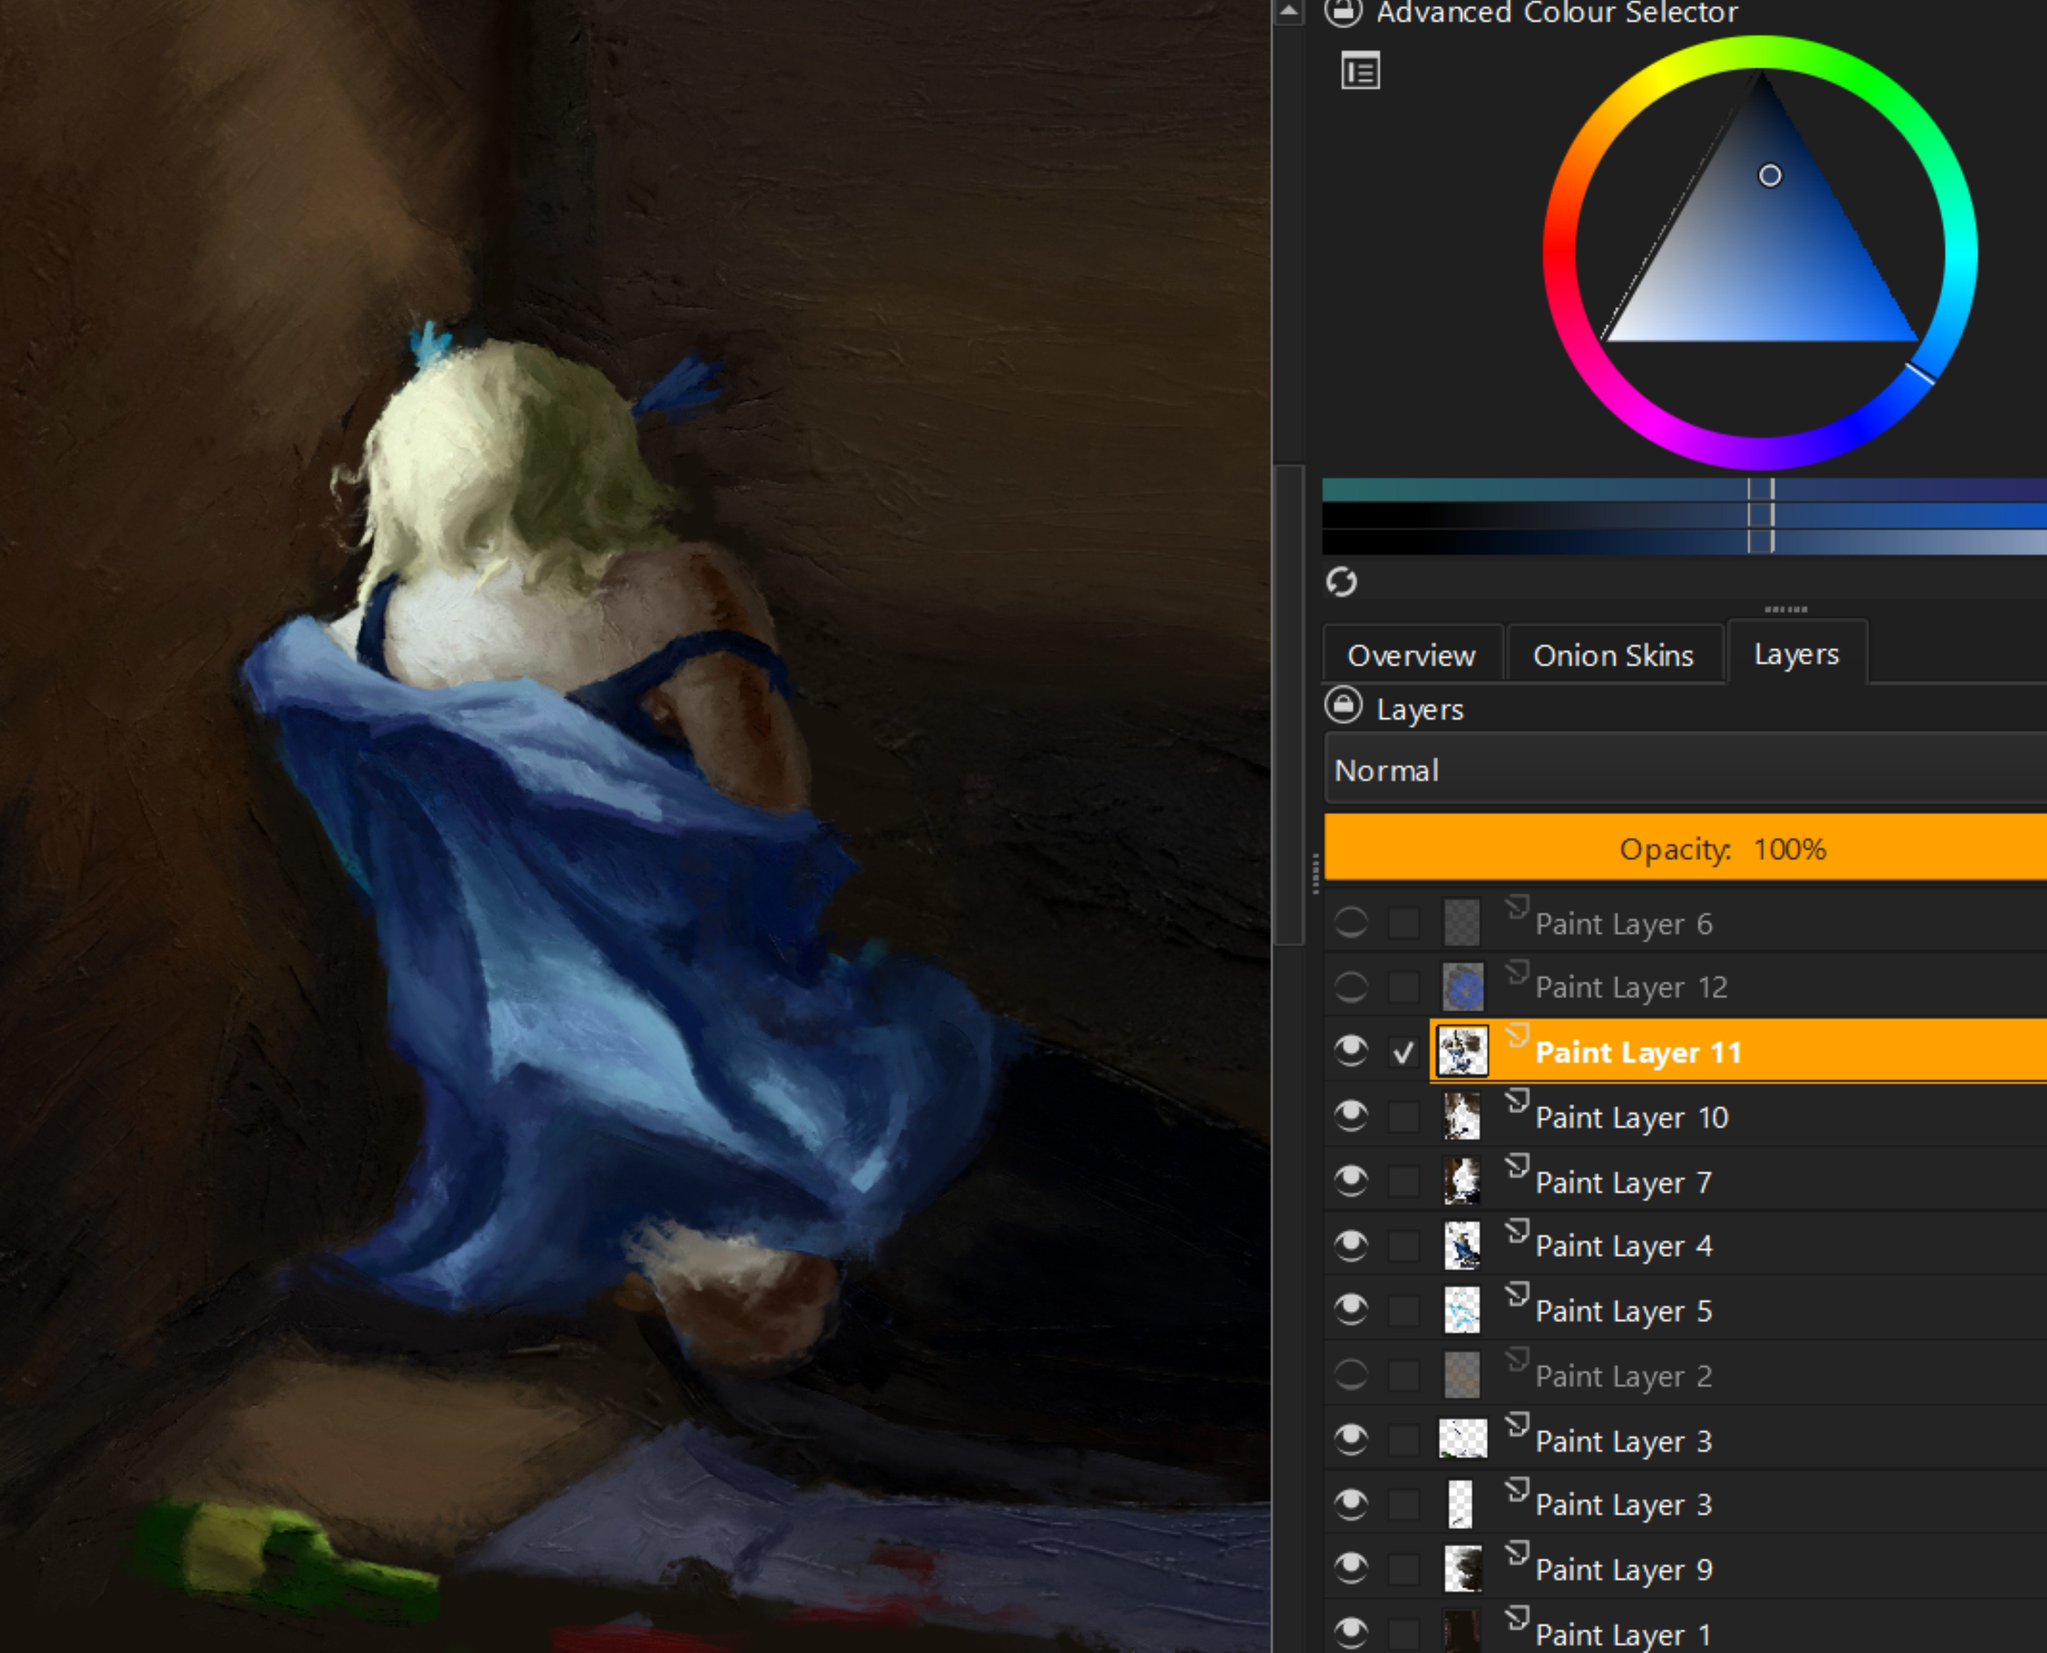This screenshot has width=2047, height=1653.
Task: Select the layer named "Paint Layer 1"
Action: coord(1623,1634)
